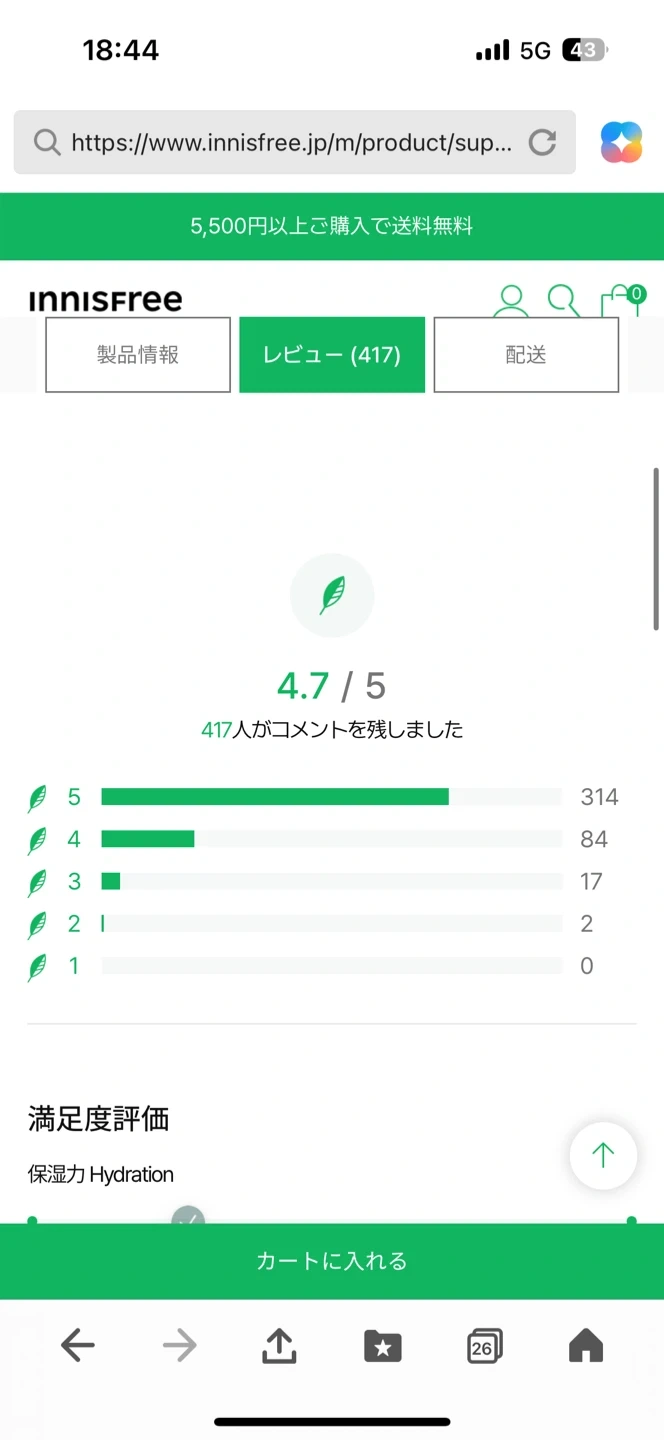Tap the reload page icon
This screenshot has height=1440, width=664.
(542, 143)
